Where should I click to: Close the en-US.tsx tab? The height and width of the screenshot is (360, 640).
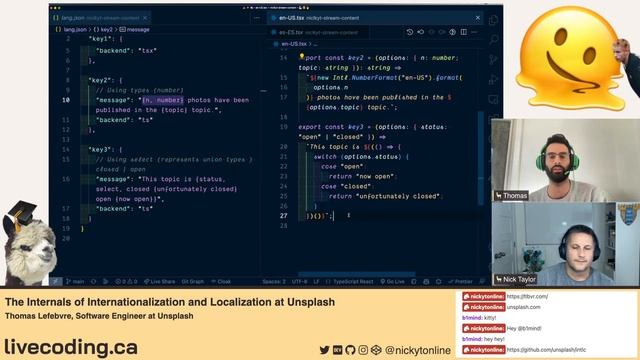[x=478, y=18]
